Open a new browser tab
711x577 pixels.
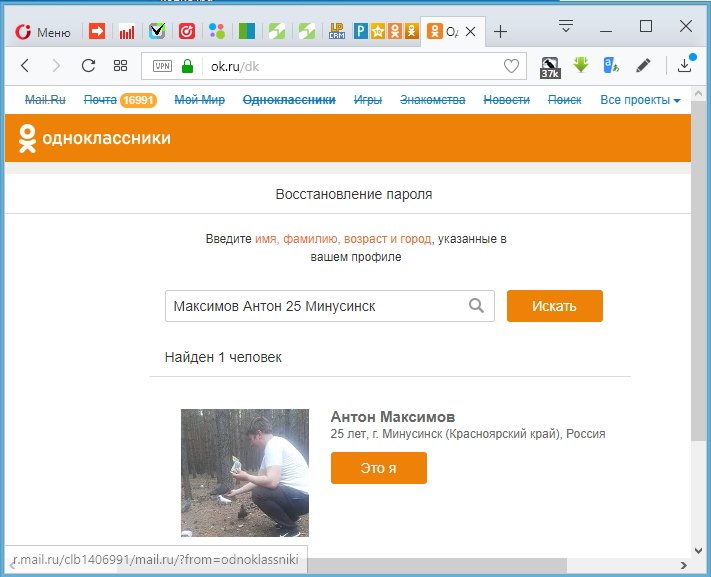[x=501, y=31]
